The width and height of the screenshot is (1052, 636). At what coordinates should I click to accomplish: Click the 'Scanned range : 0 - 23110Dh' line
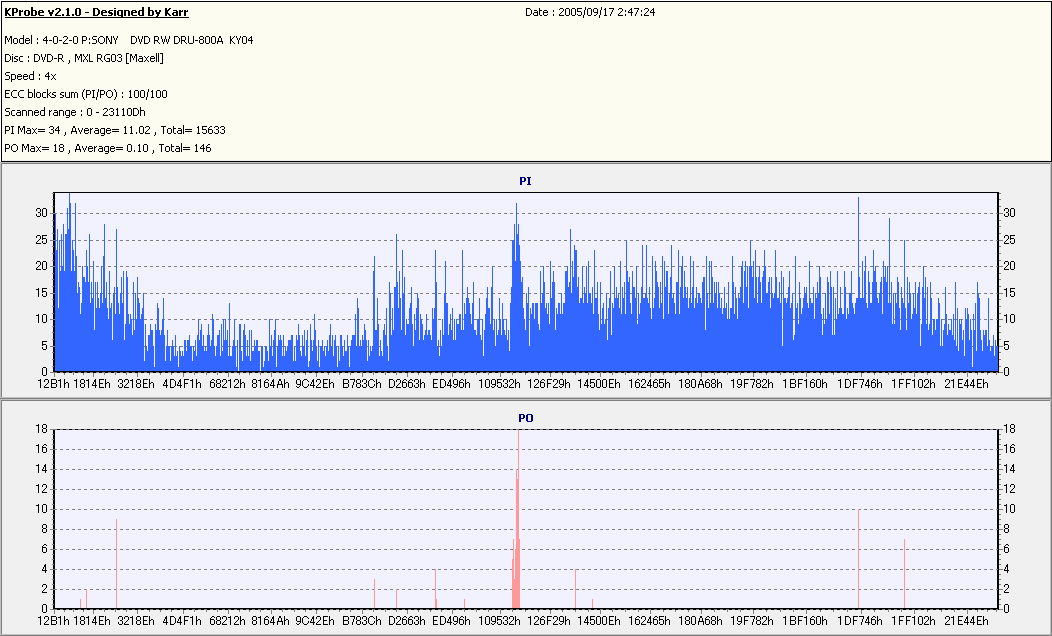75,113
